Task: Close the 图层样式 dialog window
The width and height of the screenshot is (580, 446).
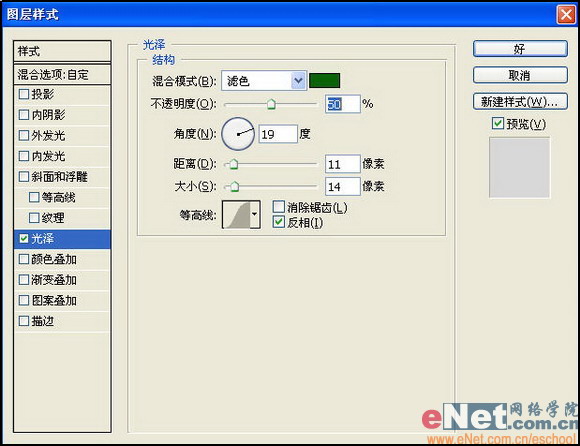Action: (566, 14)
